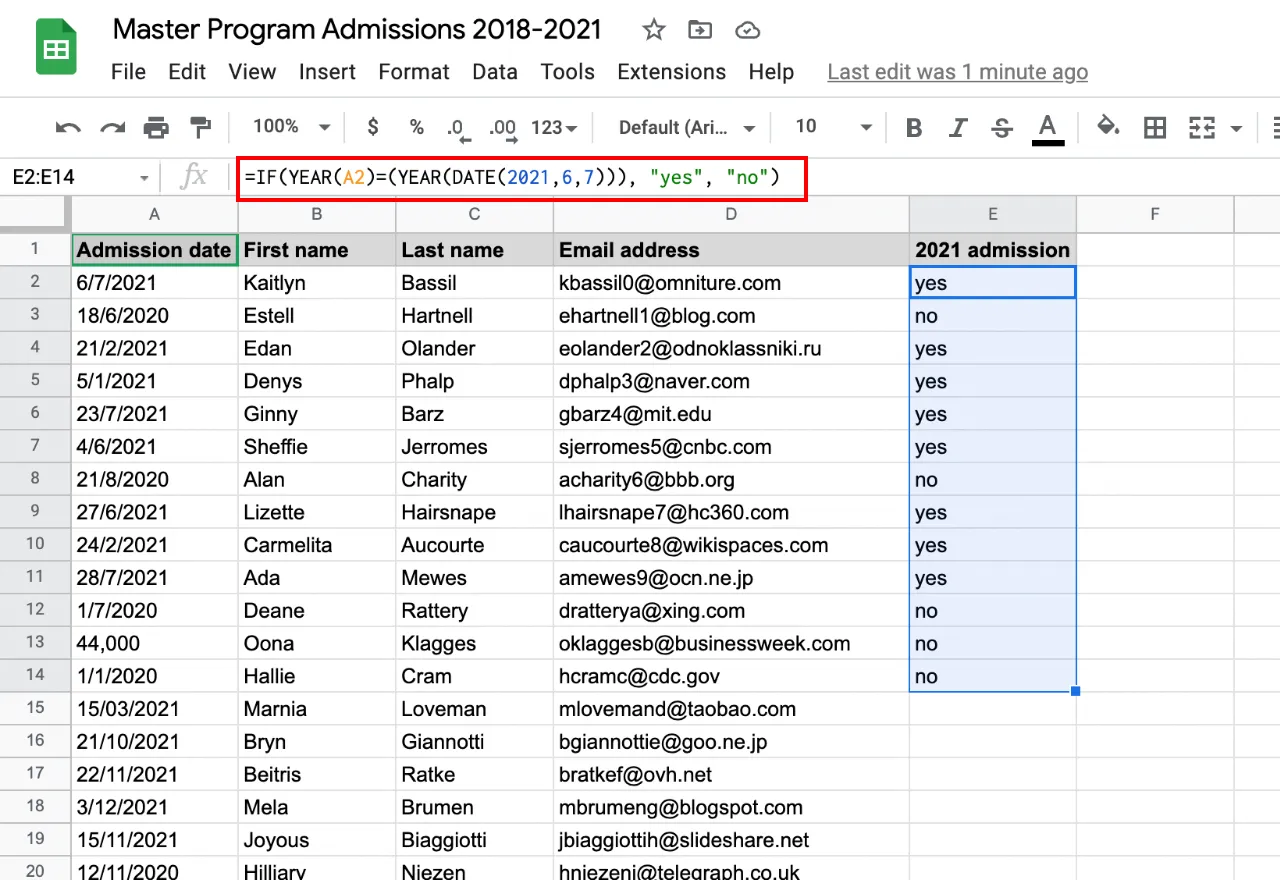1280x880 pixels.
Task: Select column A header
Action: coord(154,214)
